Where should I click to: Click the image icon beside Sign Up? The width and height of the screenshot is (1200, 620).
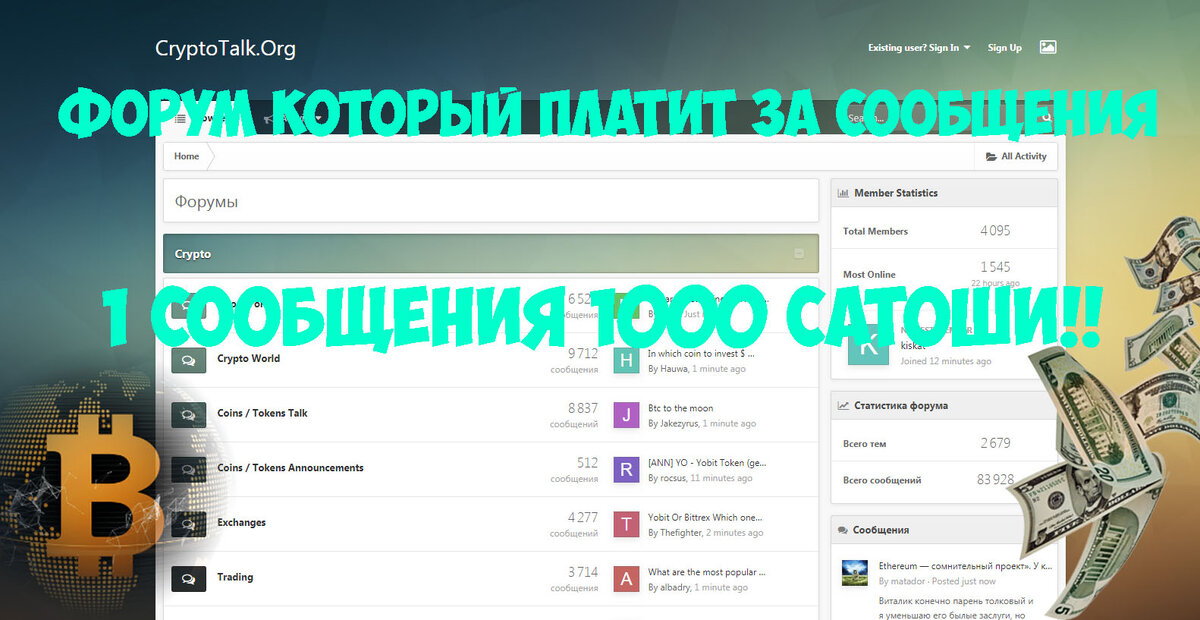(1048, 46)
